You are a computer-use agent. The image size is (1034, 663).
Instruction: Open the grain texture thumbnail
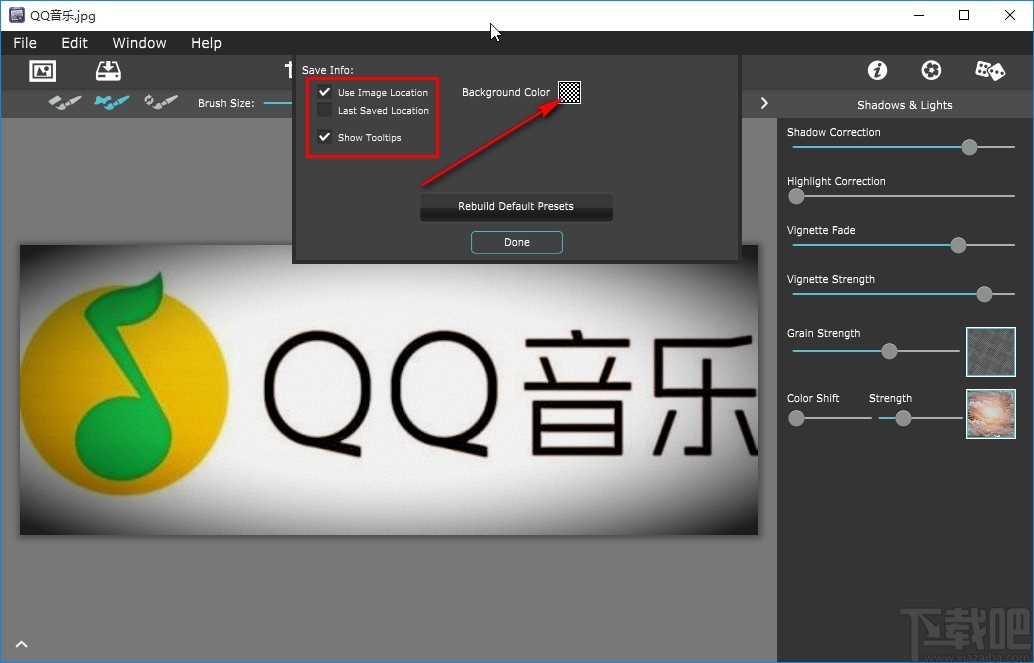990,352
